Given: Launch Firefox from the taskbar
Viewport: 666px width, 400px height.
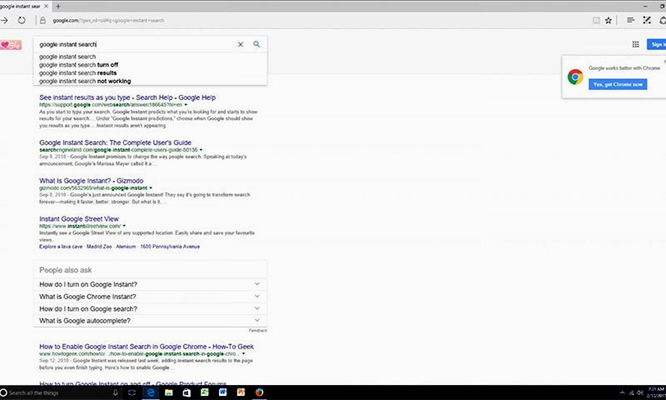Looking at the screenshot, I should pos(259,393).
